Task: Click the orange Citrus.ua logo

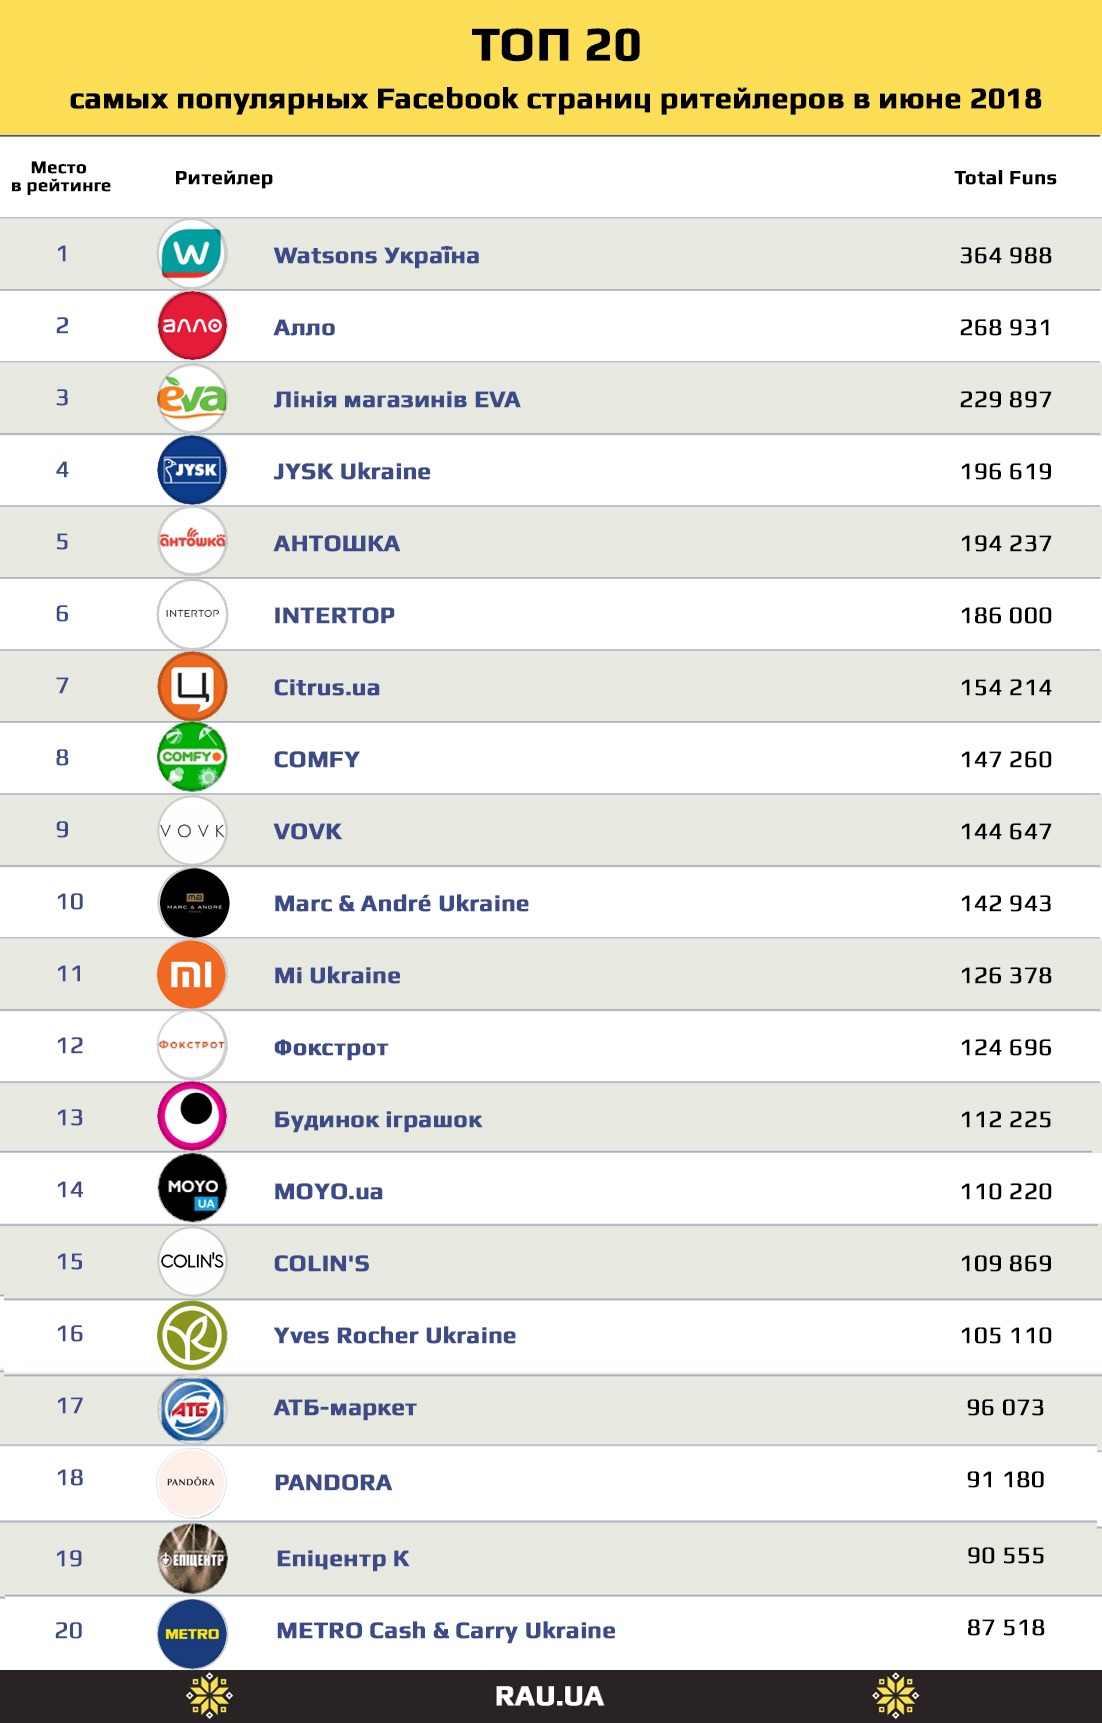Action: click(x=192, y=686)
